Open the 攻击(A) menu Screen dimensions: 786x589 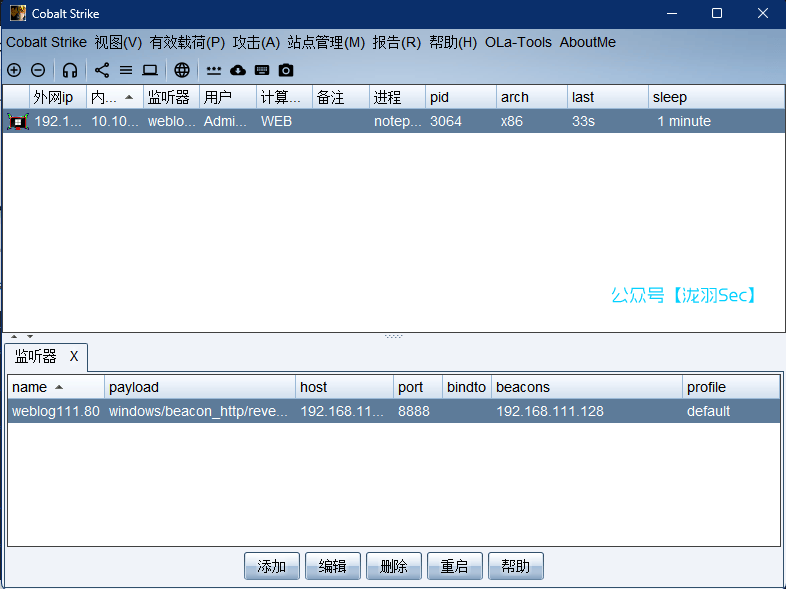256,43
